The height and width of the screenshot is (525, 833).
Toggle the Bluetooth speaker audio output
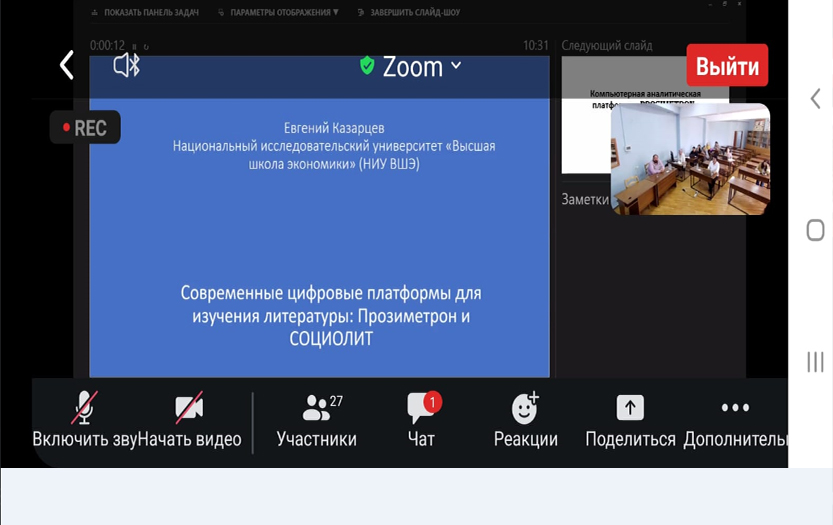[126, 66]
